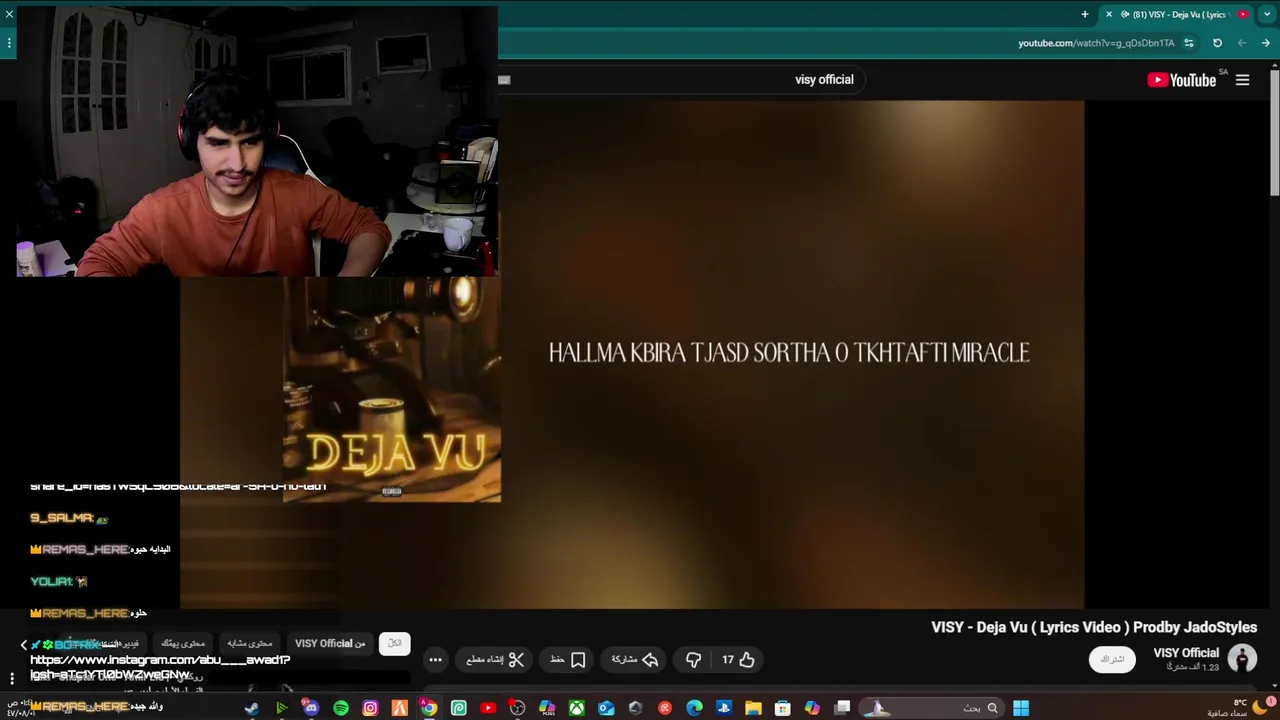Select the VISY - Deja Vu browser tab

pos(1176,14)
